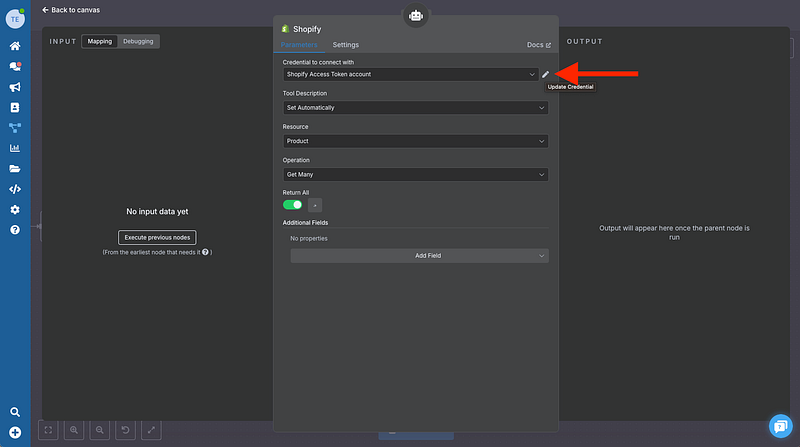Image resolution: width=800 pixels, height=447 pixels.
Task: Open the code brackets icon in sidebar
Action: coord(15,189)
